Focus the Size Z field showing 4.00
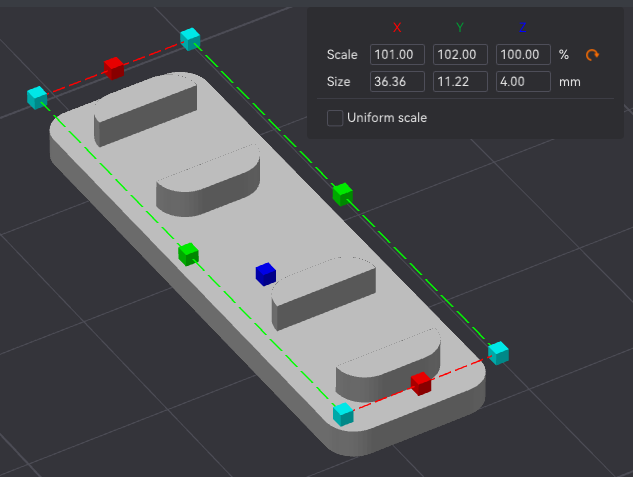This screenshot has height=477, width=633. (523, 82)
